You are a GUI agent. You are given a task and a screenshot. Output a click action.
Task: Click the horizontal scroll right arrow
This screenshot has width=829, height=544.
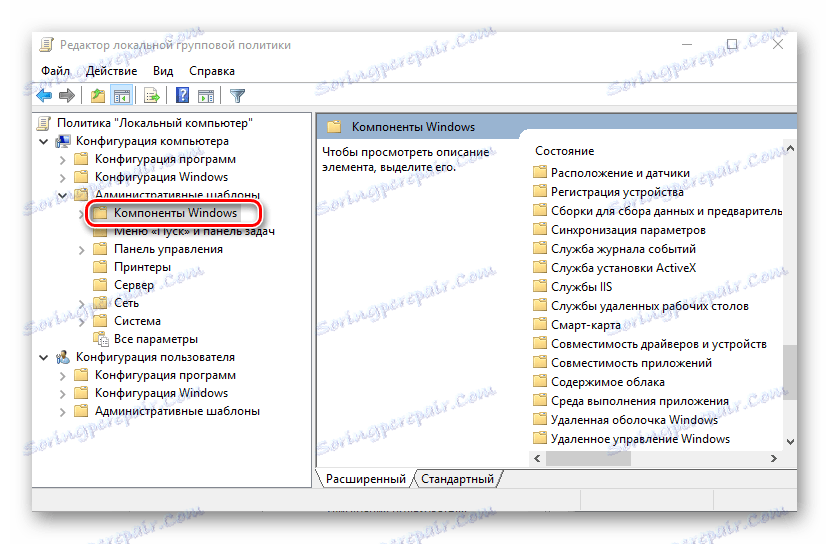click(773, 458)
